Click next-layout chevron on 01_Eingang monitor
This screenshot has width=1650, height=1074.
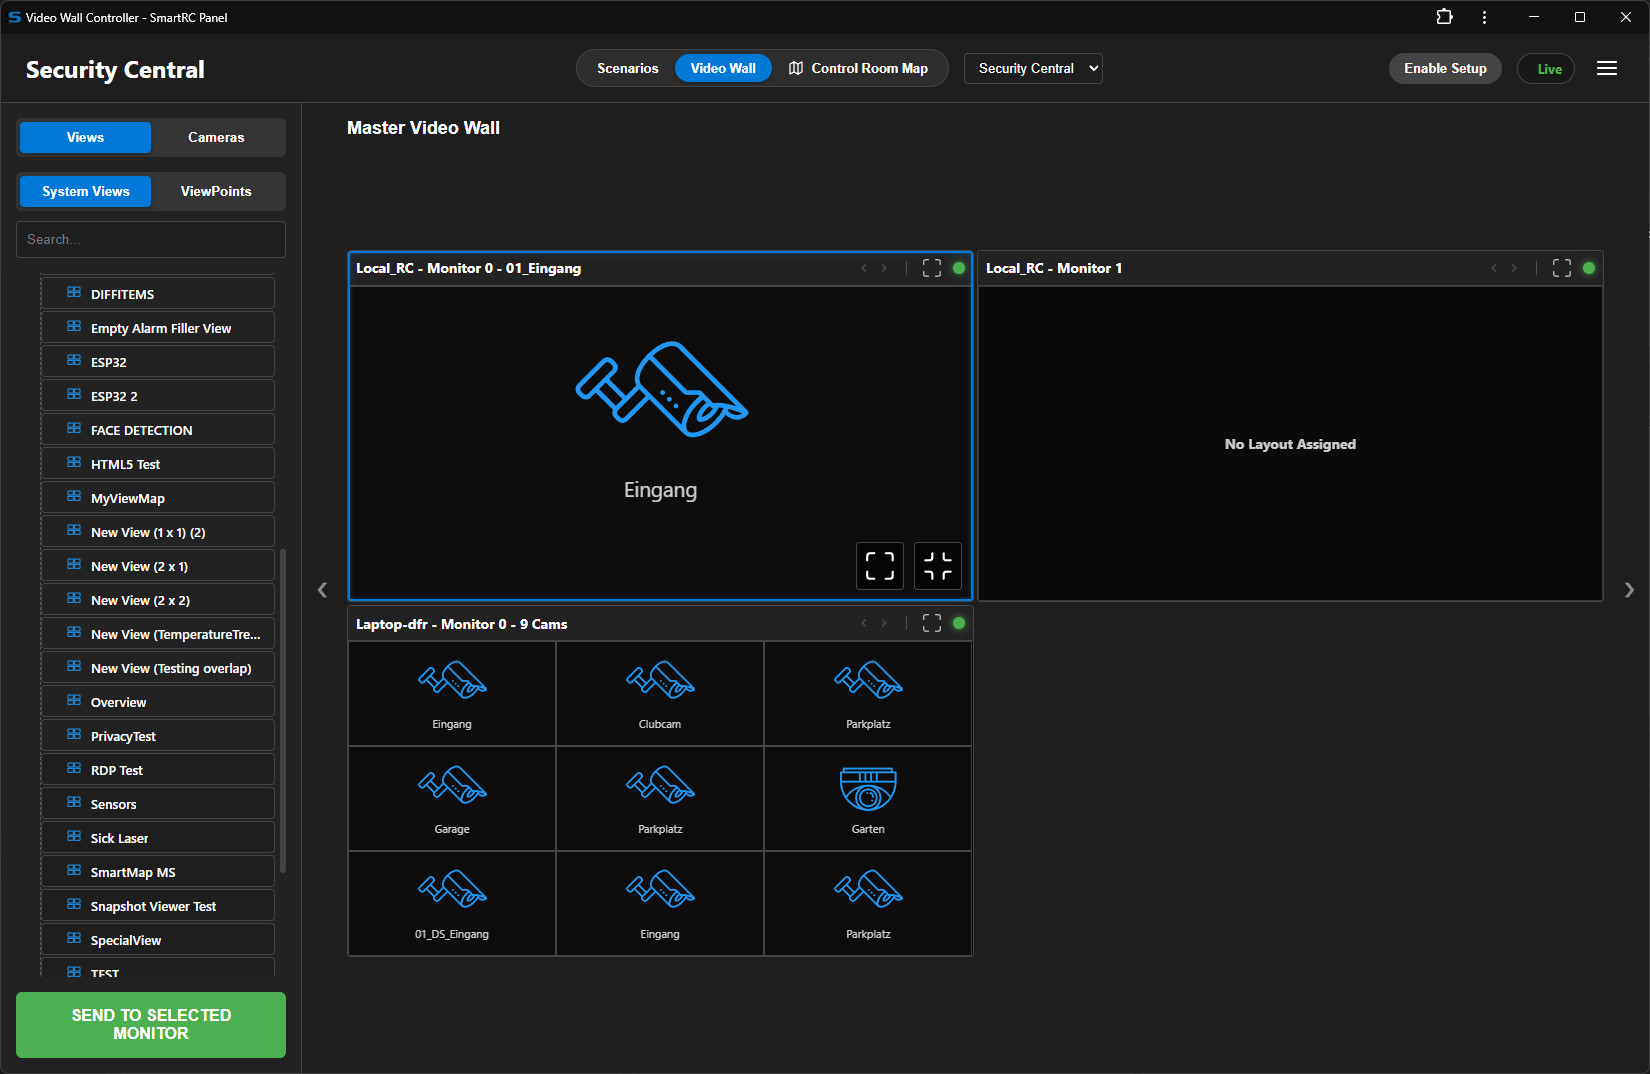click(x=884, y=268)
